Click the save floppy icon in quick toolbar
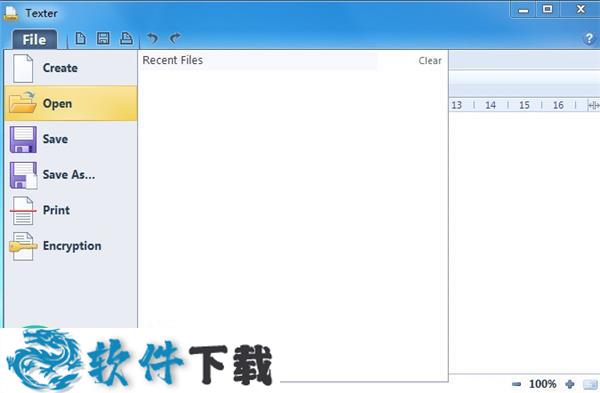The width and height of the screenshot is (600, 393). (x=103, y=38)
